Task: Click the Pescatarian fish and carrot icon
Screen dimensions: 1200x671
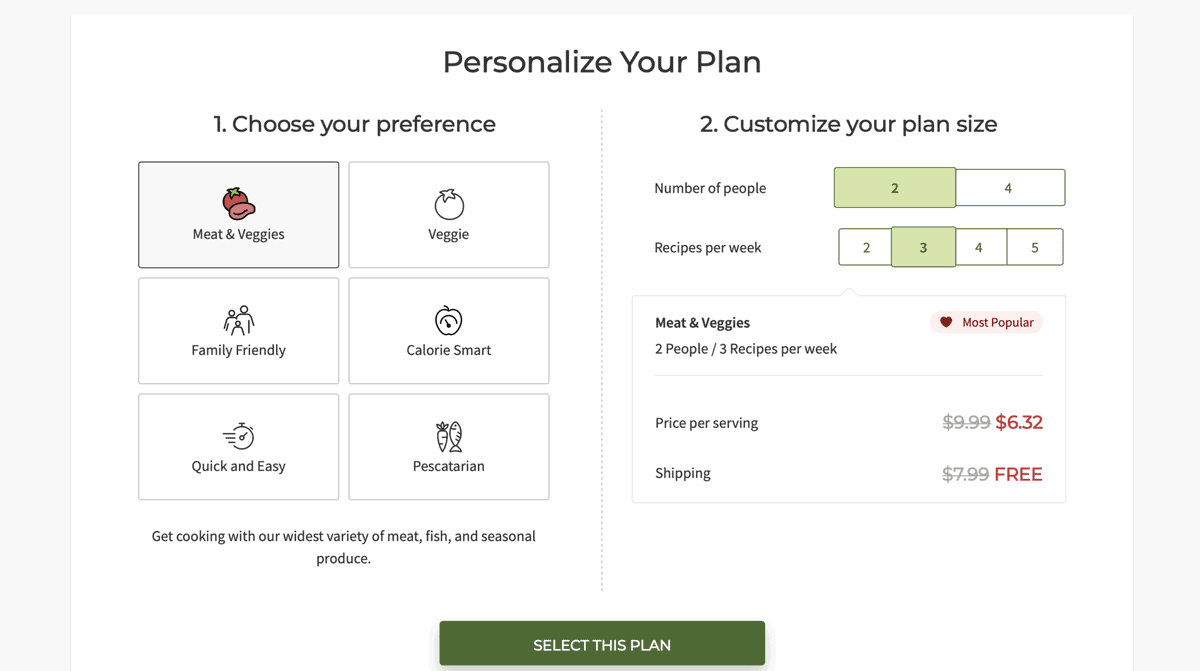Action: tap(449, 436)
